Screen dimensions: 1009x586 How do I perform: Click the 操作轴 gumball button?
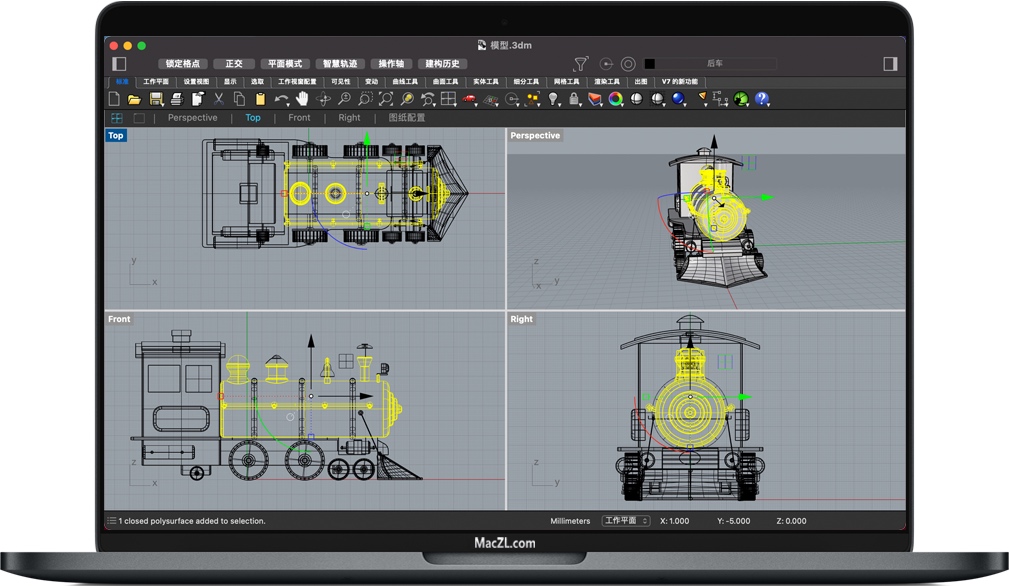(x=391, y=64)
